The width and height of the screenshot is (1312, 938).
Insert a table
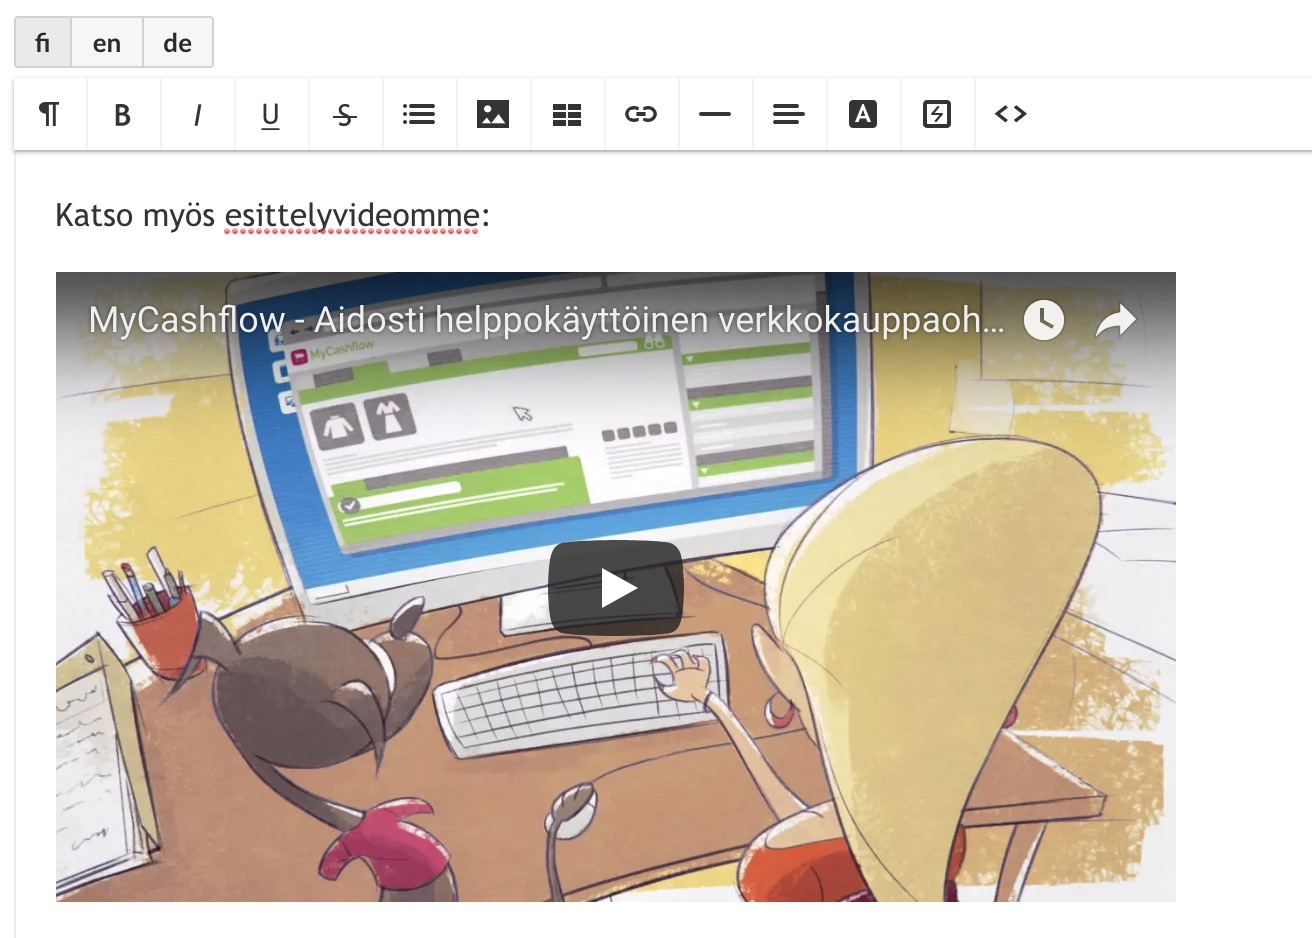pos(567,114)
